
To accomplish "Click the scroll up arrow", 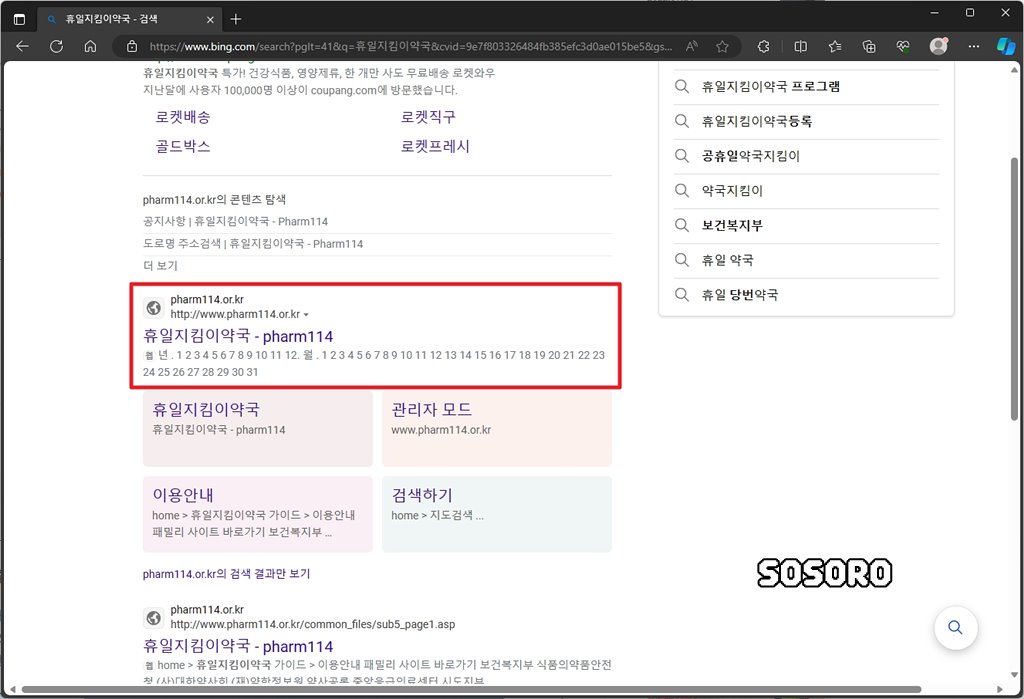I will (1014, 69).
